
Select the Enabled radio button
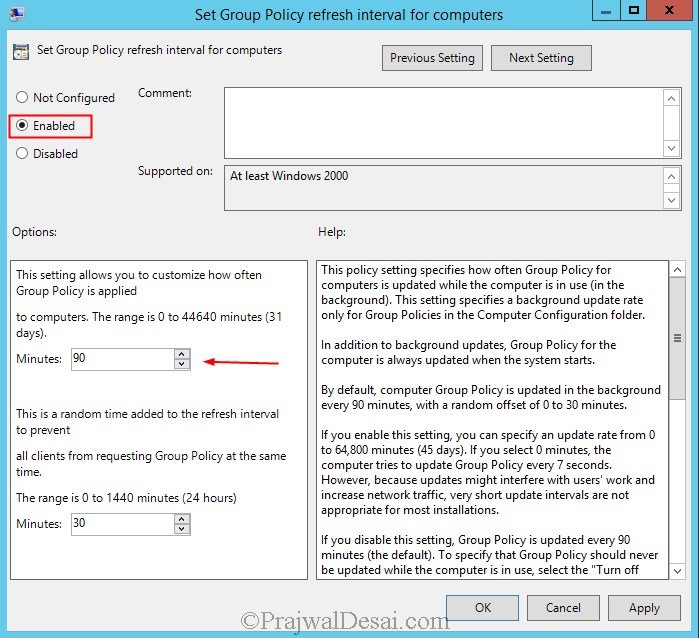coord(22,125)
